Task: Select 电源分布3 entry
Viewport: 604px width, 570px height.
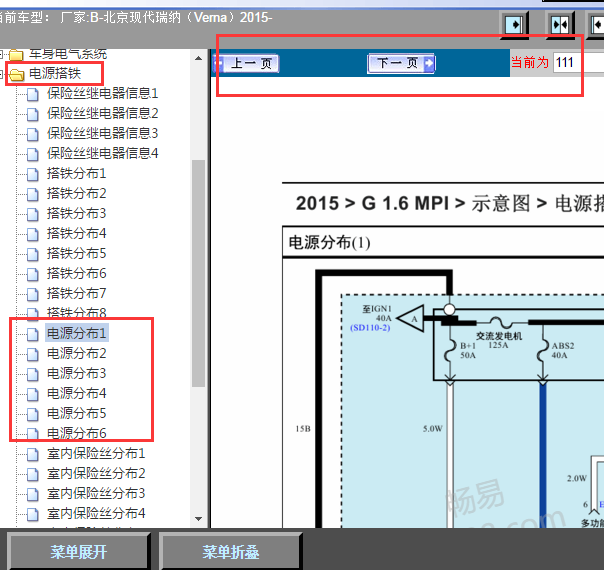Action: coord(76,374)
